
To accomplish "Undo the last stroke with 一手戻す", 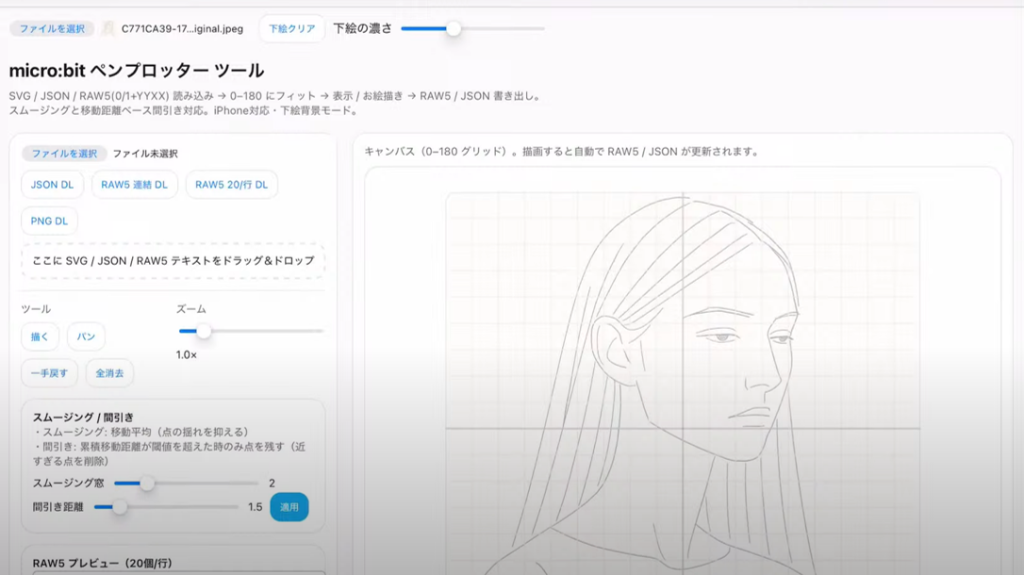I will (x=49, y=373).
